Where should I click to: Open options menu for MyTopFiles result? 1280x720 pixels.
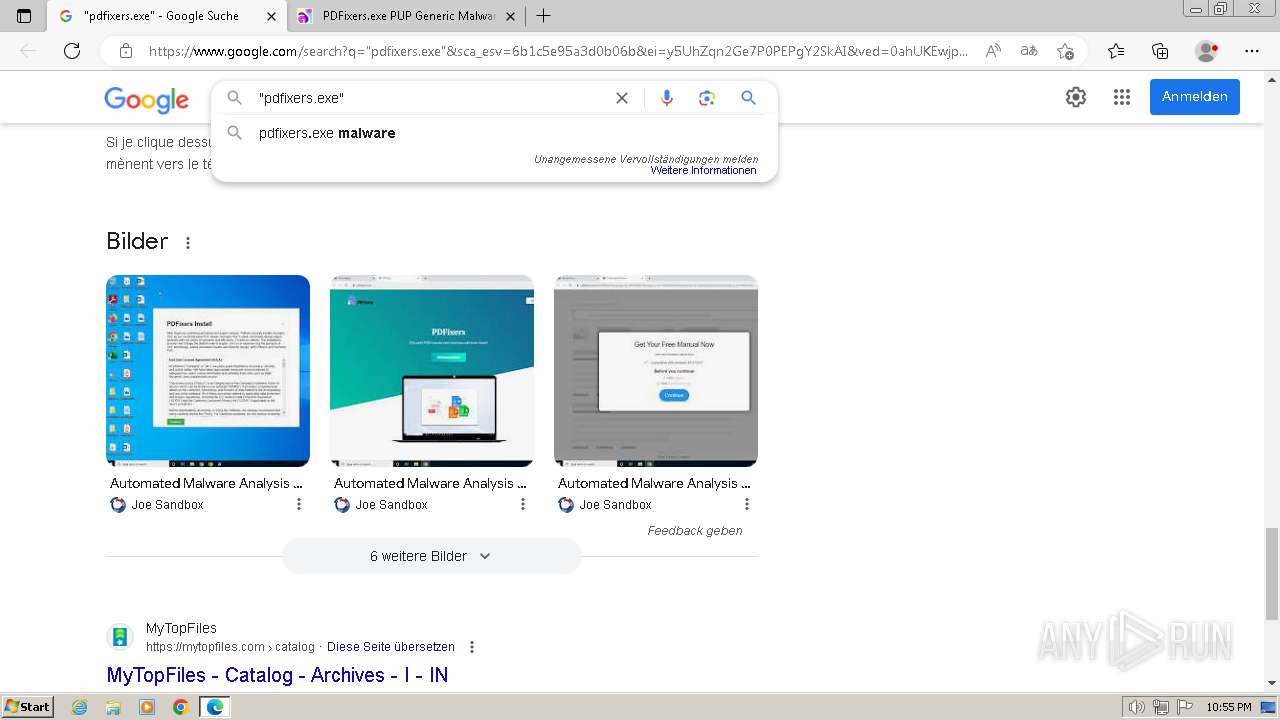(472, 647)
